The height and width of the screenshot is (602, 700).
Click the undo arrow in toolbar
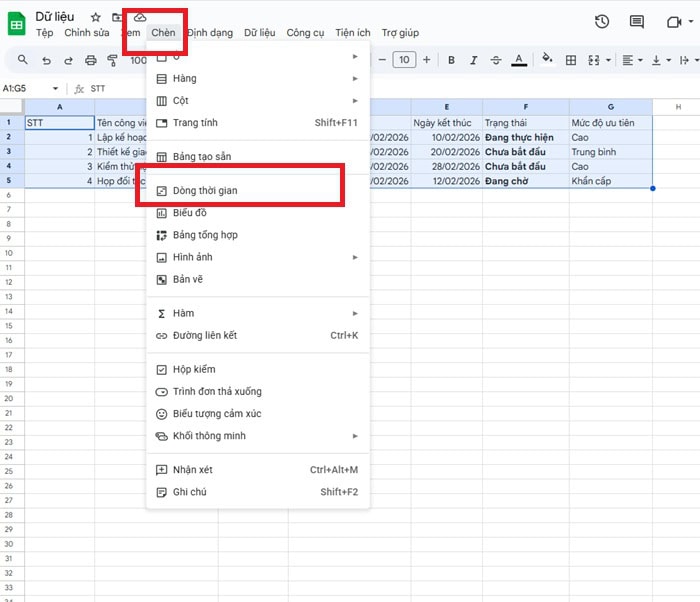(x=46, y=61)
